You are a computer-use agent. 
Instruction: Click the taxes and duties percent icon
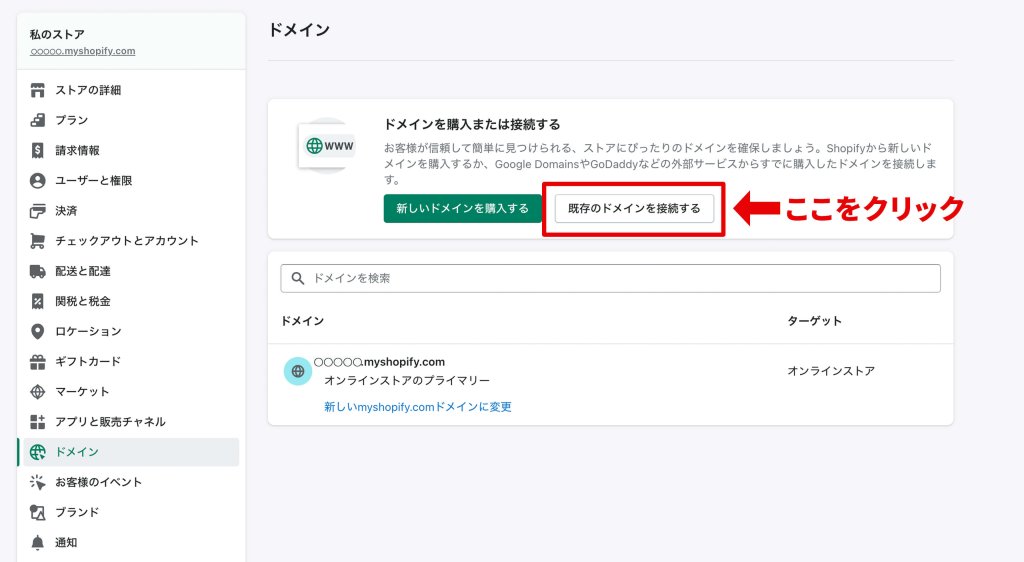pos(38,301)
